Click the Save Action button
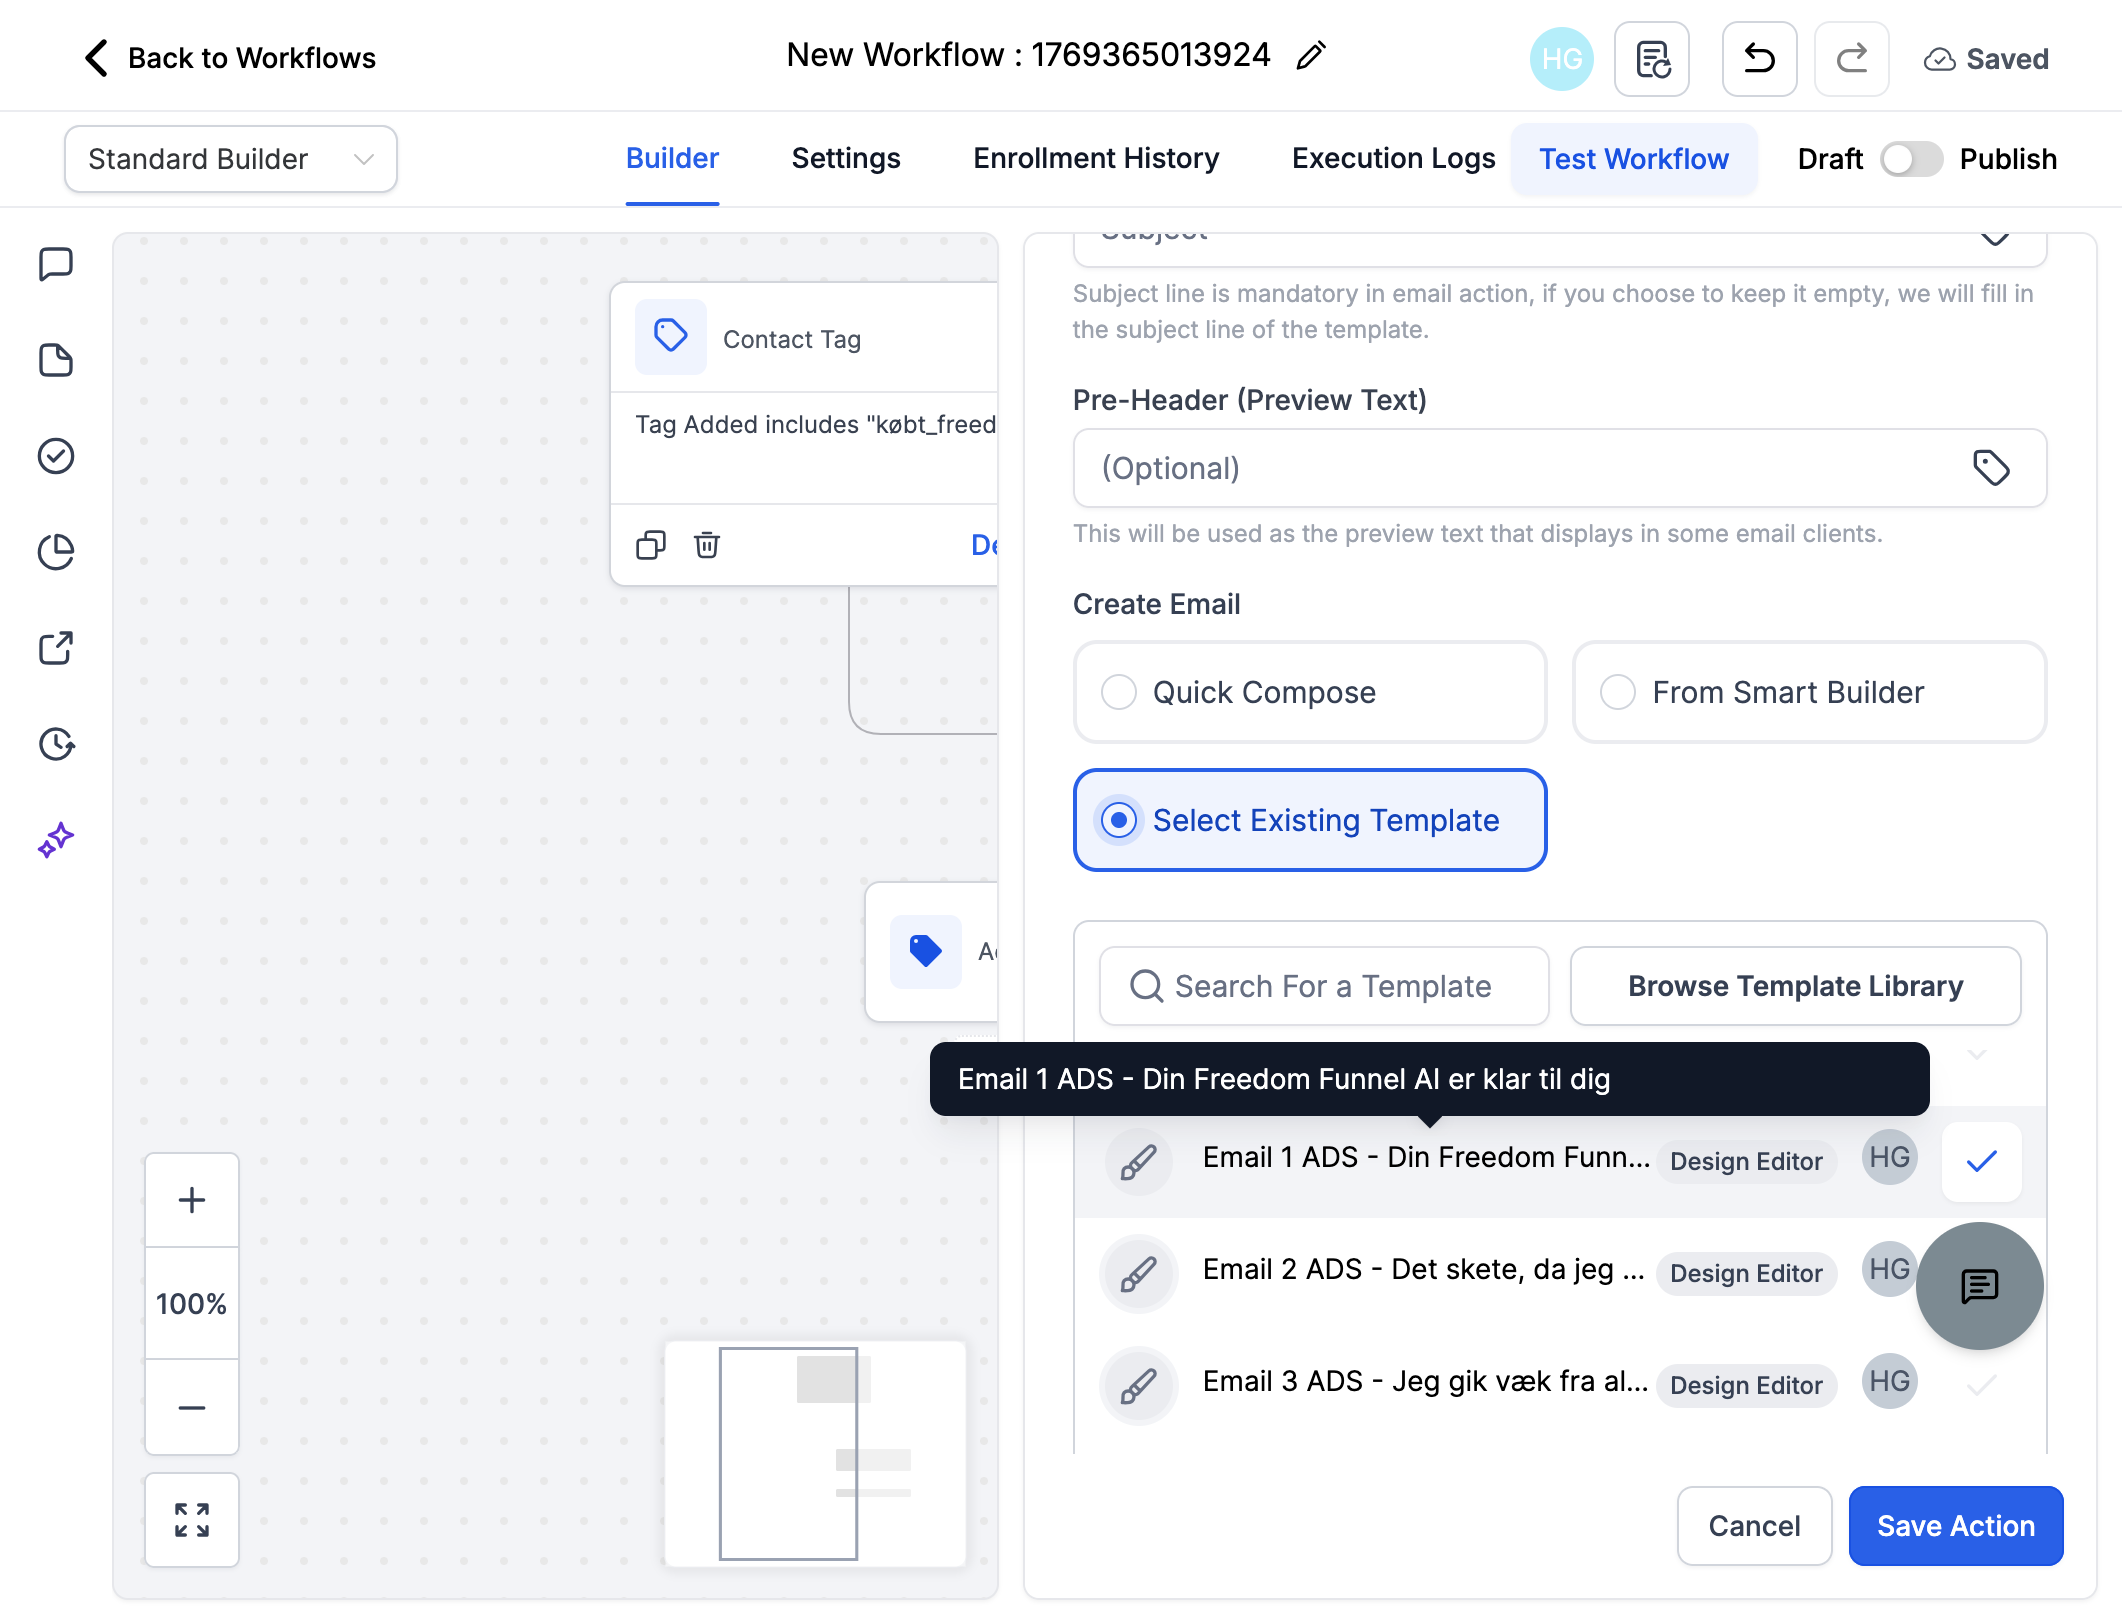 click(x=1956, y=1526)
